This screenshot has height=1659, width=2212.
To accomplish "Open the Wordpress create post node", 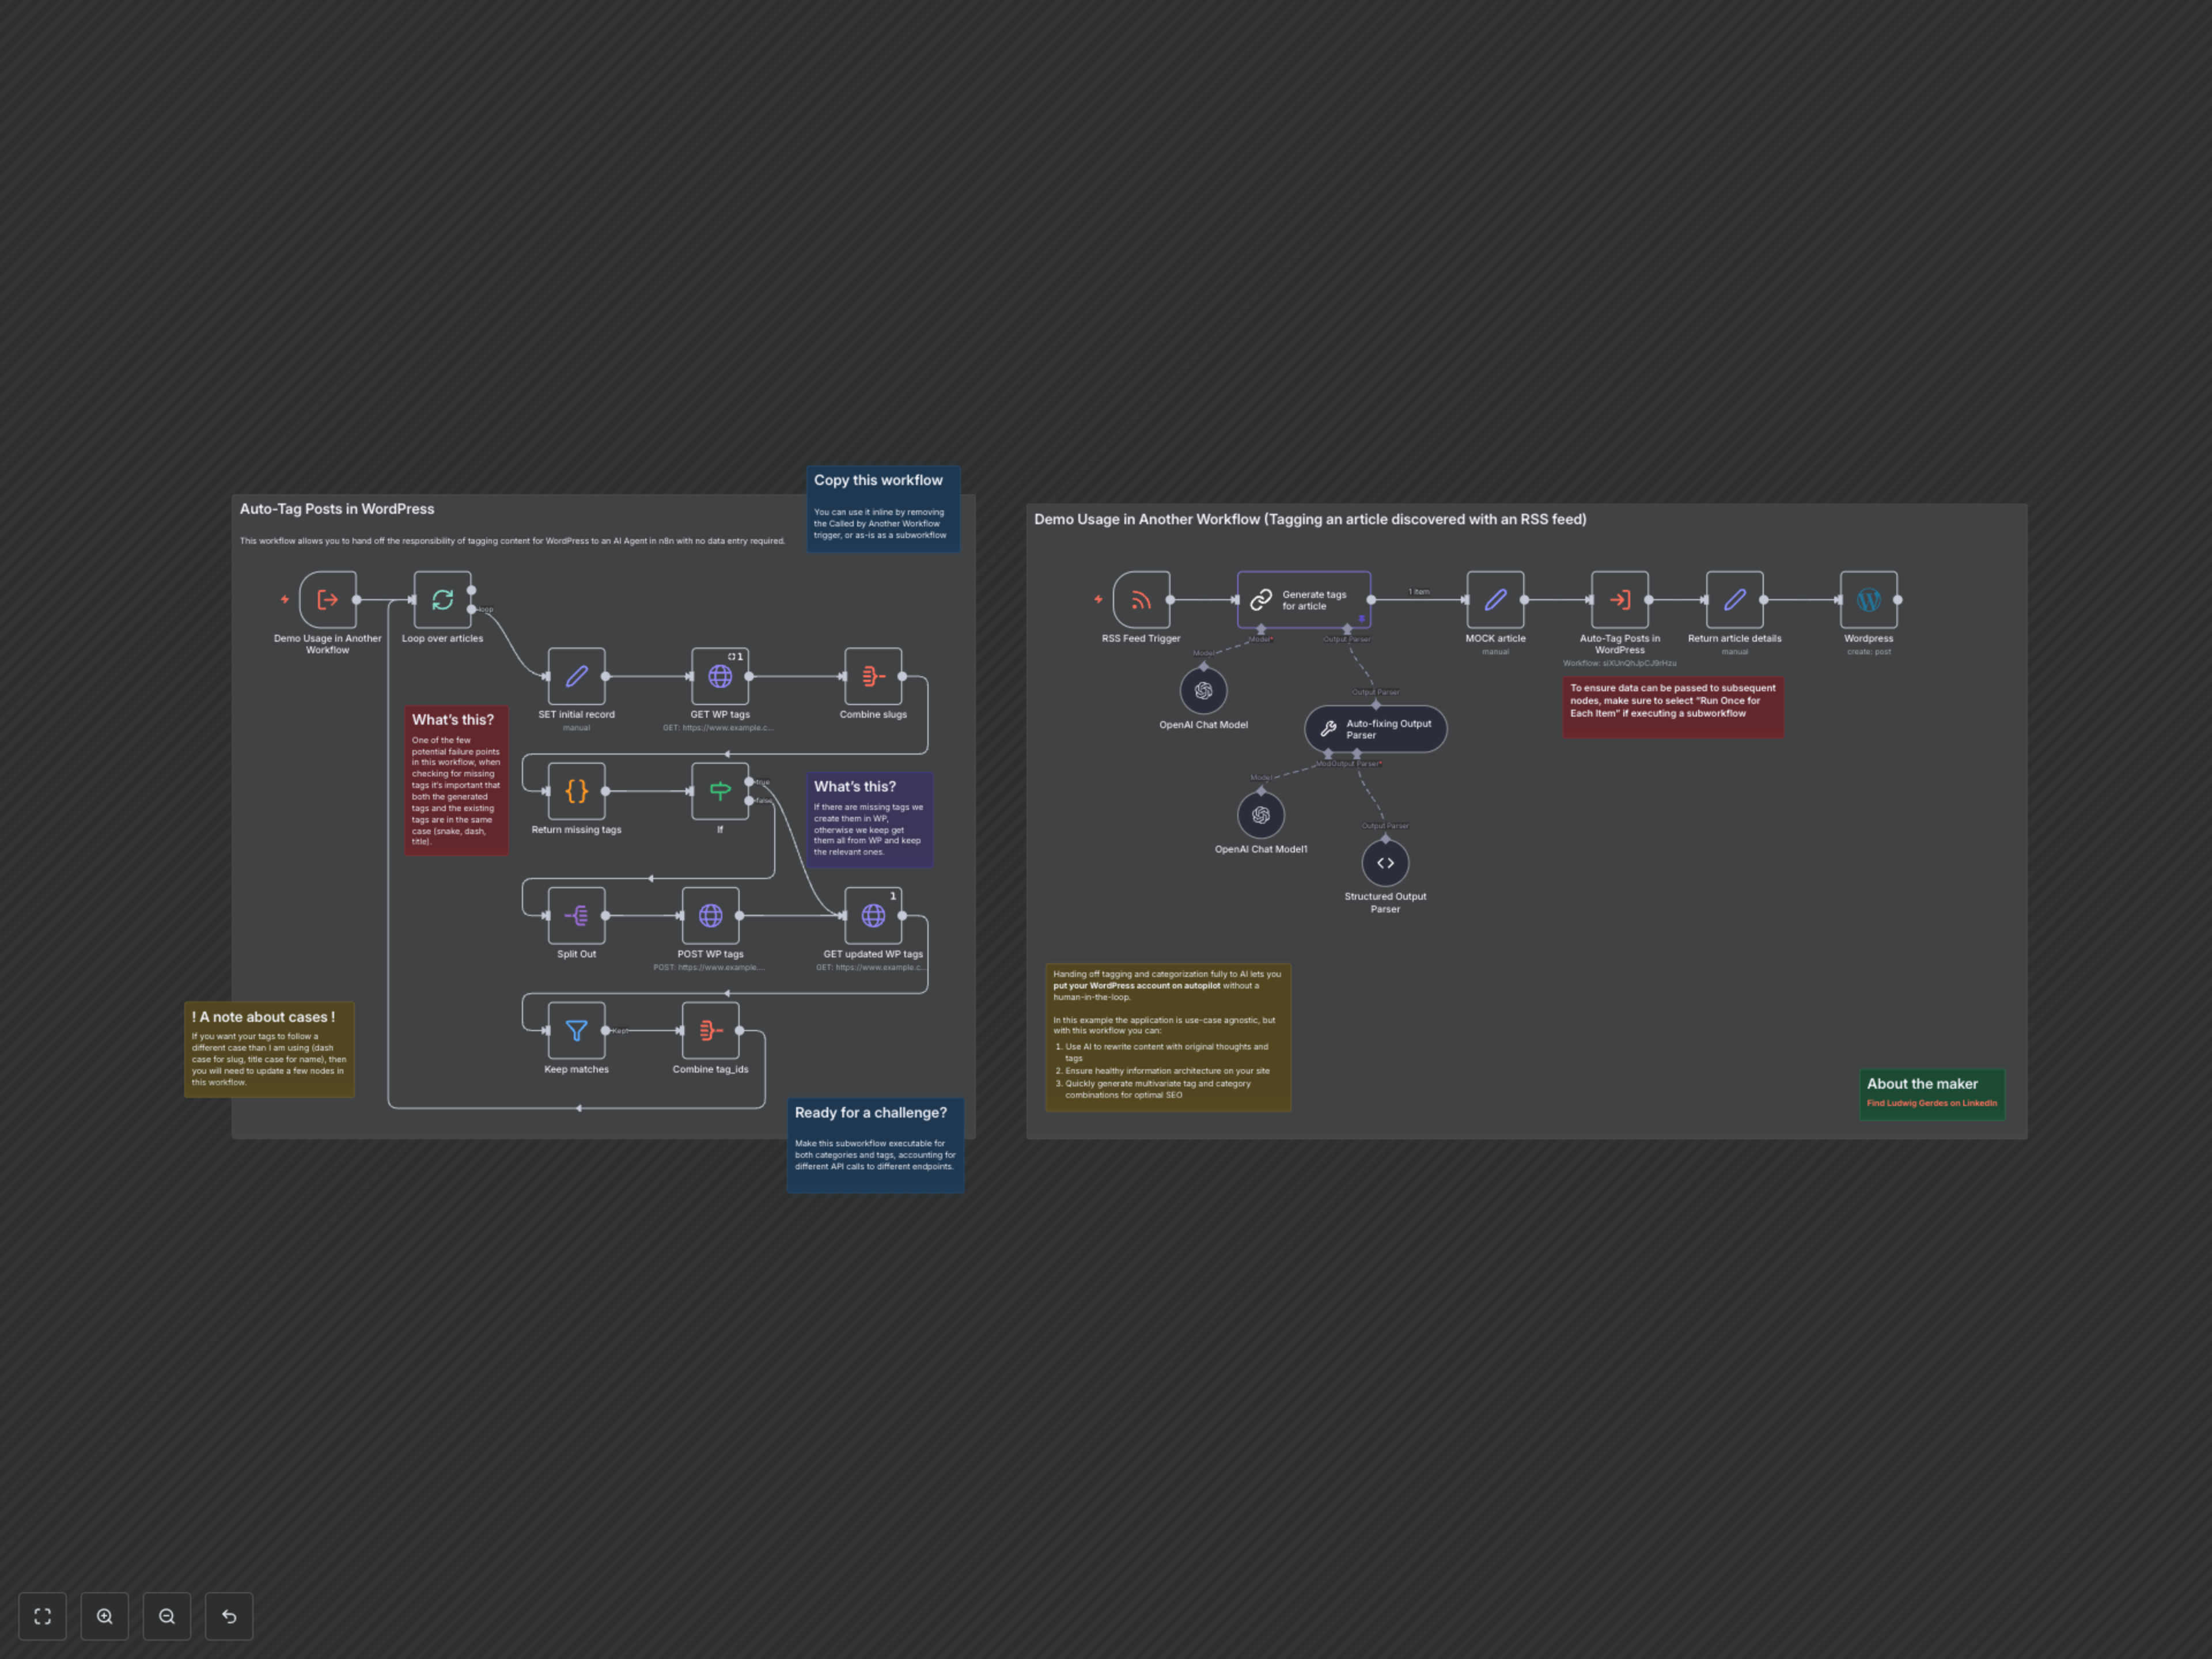I will [x=1868, y=600].
